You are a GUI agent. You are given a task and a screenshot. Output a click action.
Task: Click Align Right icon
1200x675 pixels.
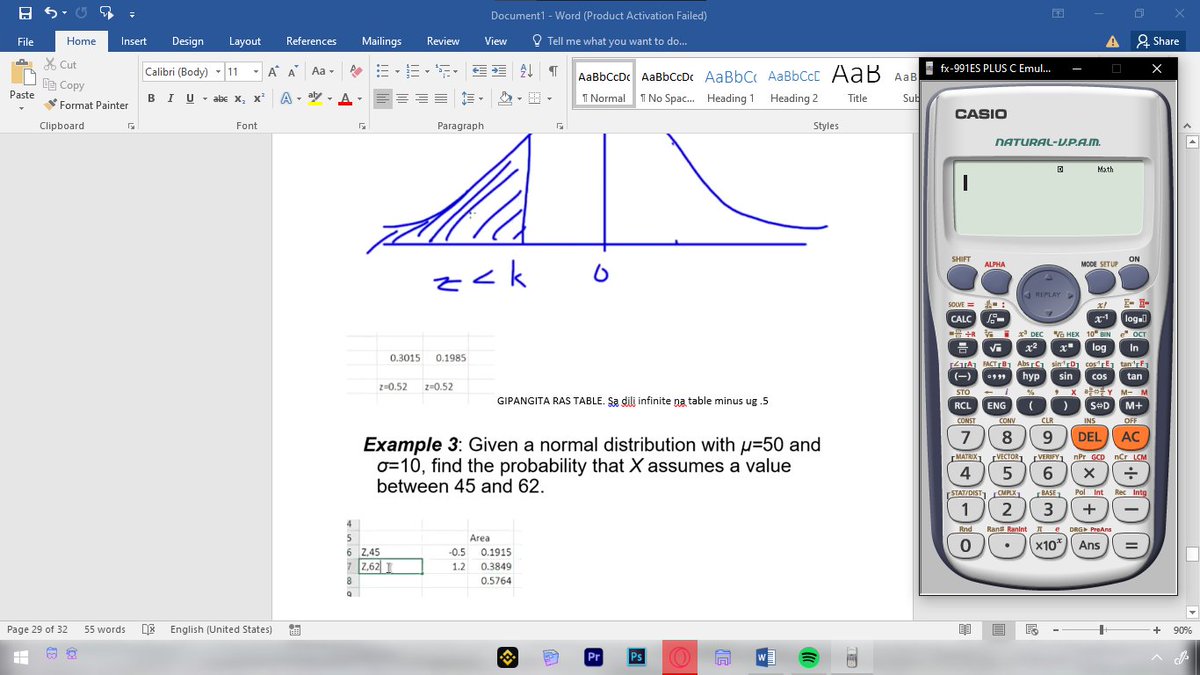click(x=421, y=98)
